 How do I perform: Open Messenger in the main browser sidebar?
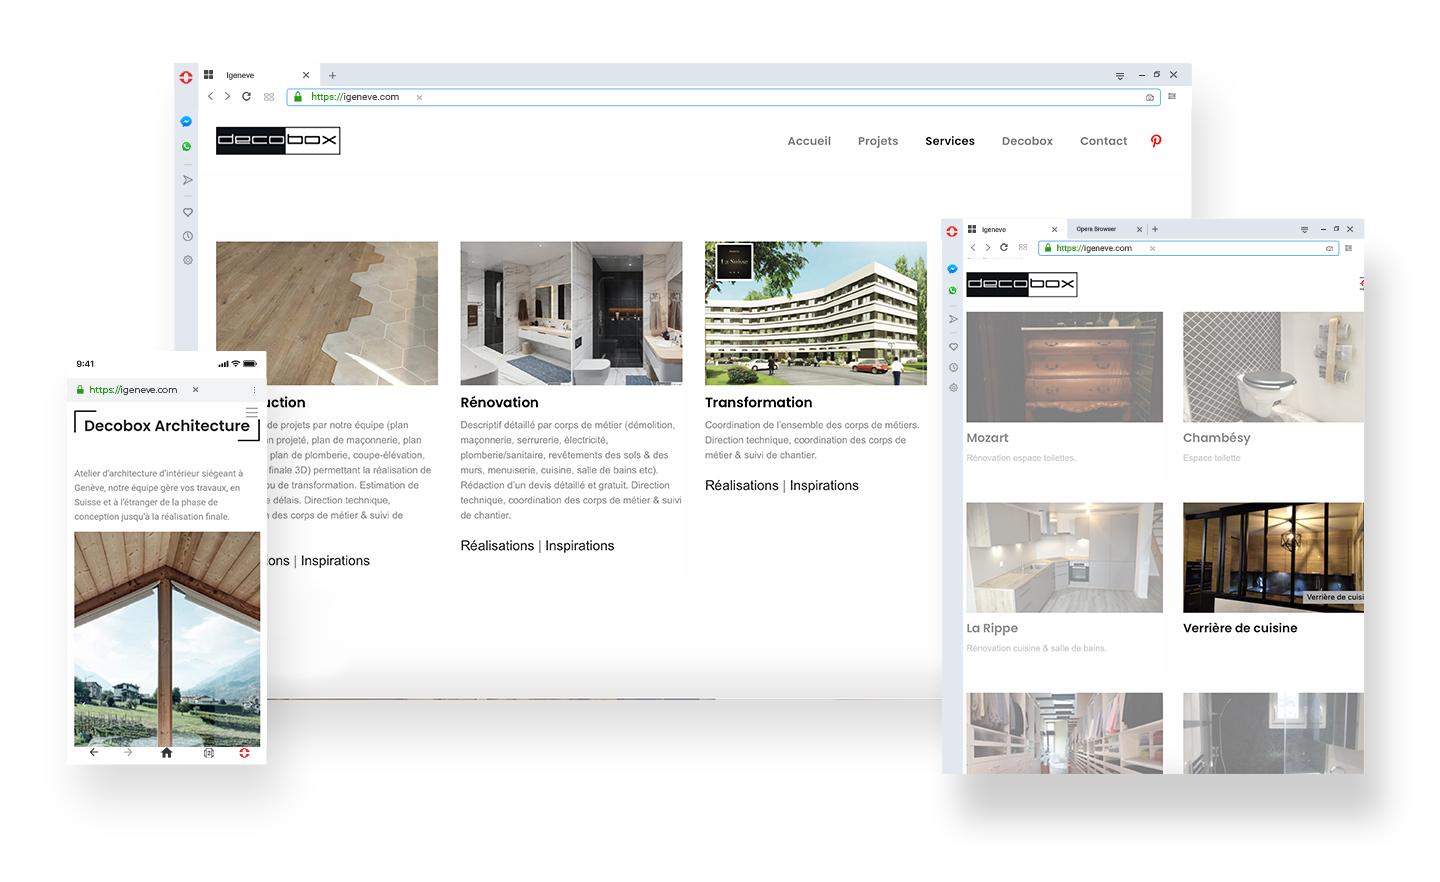186,122
